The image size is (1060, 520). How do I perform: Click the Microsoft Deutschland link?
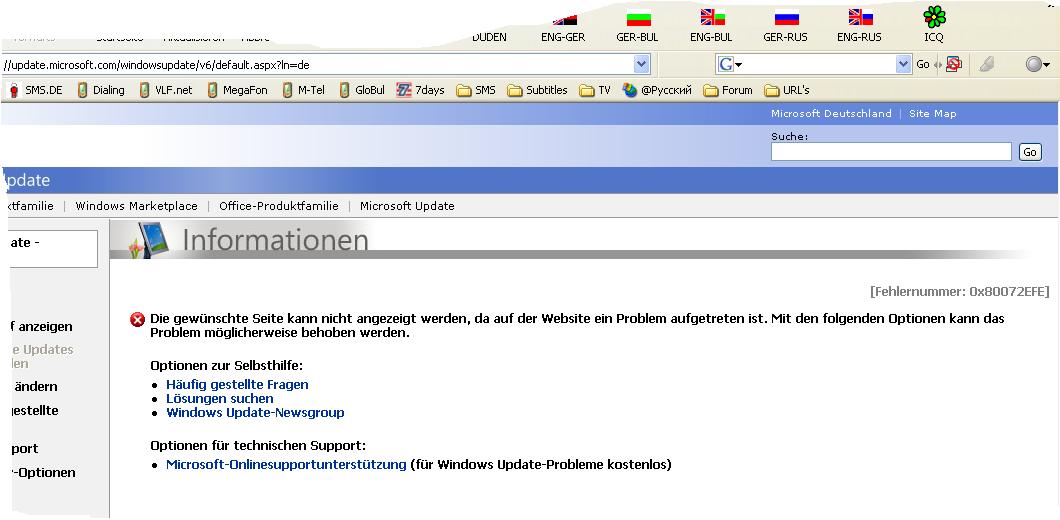[831, 114]
